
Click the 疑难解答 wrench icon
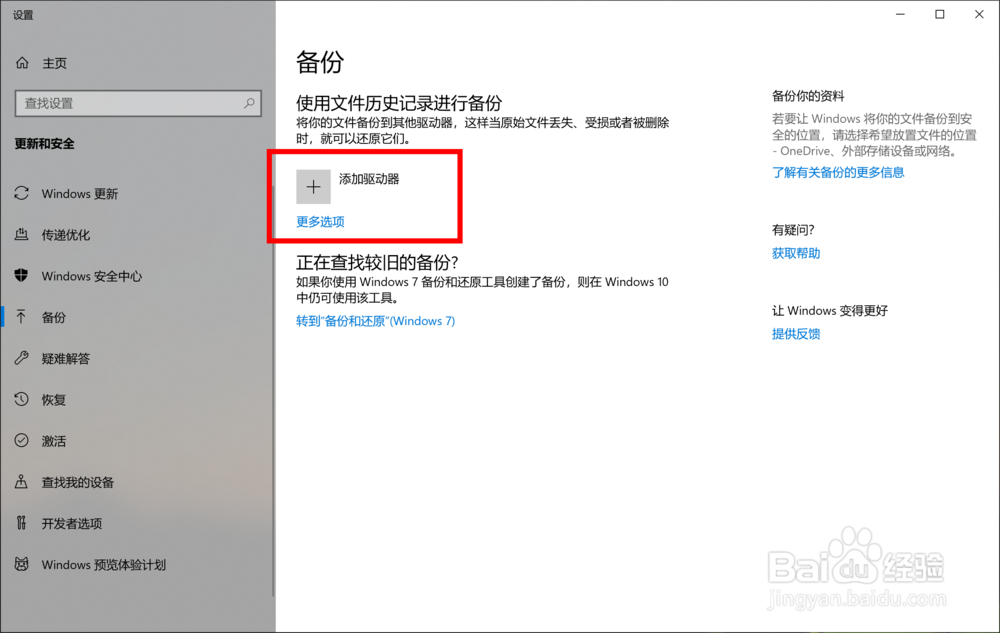coord(22,358)
